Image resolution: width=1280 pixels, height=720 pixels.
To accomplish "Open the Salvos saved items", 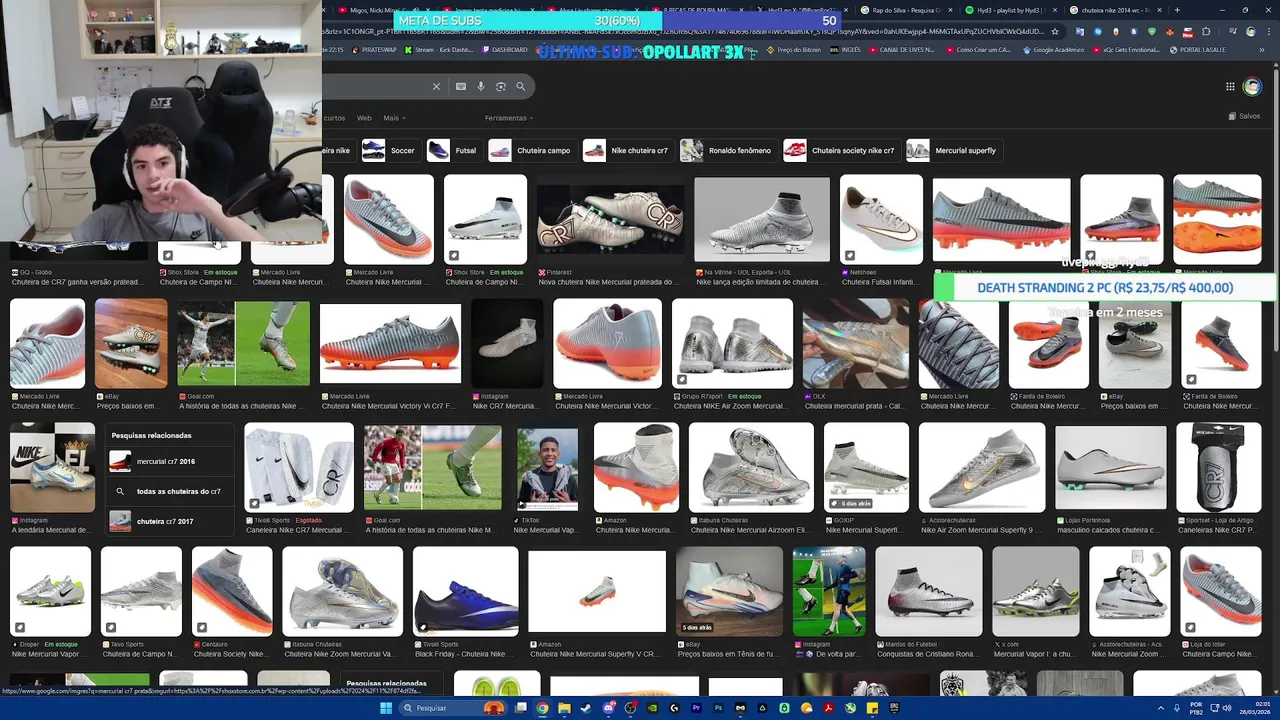I will 1244,116.
